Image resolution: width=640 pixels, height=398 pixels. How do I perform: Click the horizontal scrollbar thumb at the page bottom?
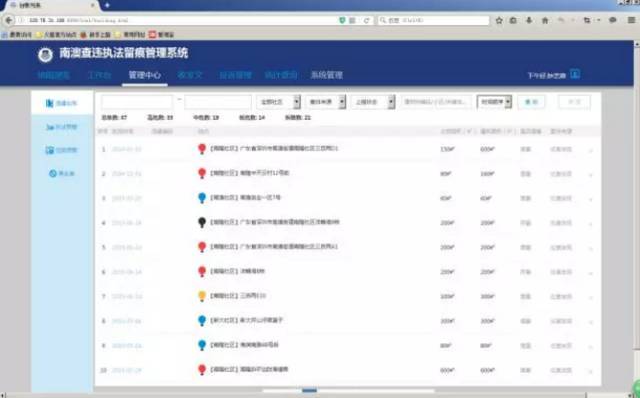point(309,391)
